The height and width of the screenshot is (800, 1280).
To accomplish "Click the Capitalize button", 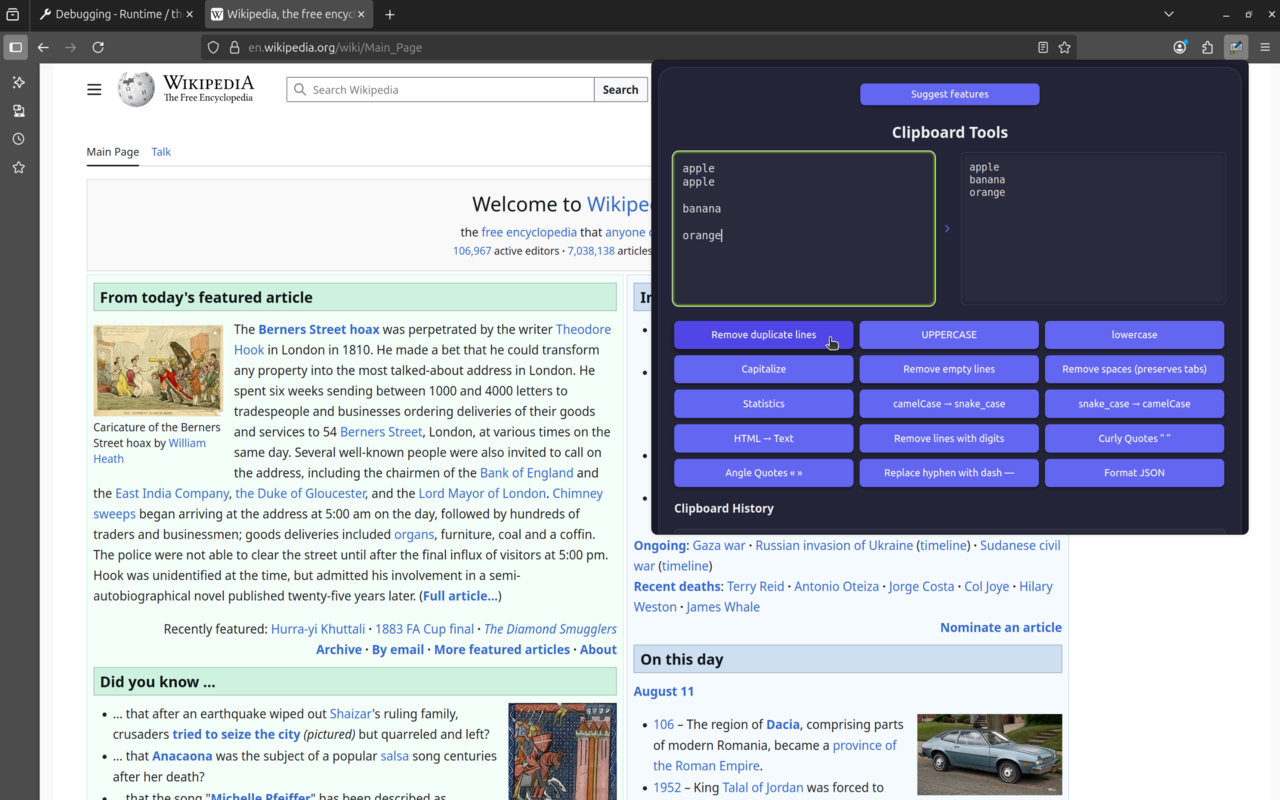I will (763, 369).
